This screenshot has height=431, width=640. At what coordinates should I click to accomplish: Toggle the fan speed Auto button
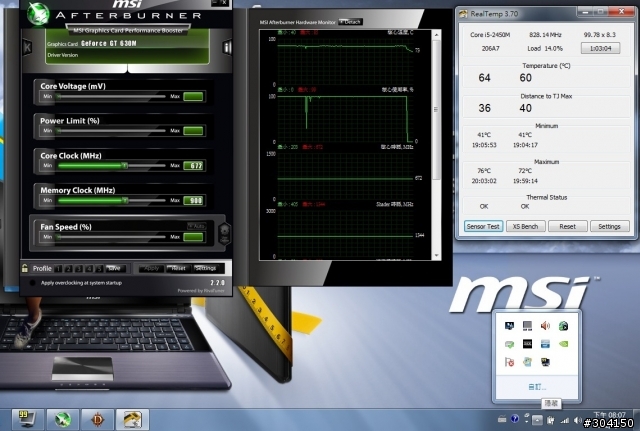pos(196,226)
